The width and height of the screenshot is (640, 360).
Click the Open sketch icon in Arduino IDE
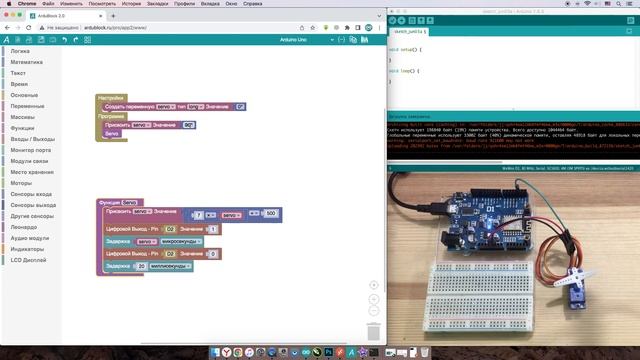(x=421, y=20)
